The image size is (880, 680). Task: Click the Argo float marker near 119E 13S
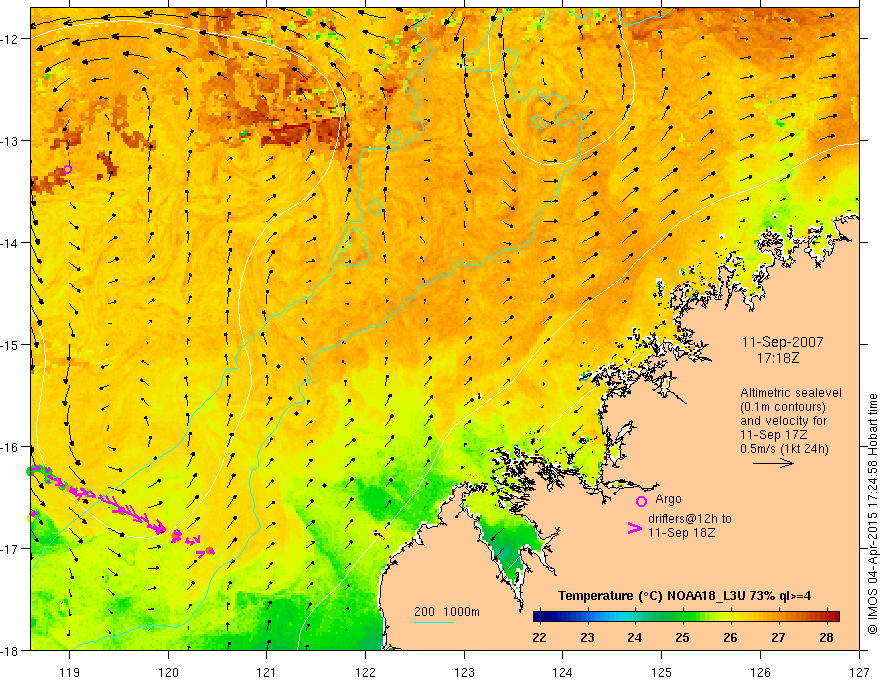coord(67,169)
